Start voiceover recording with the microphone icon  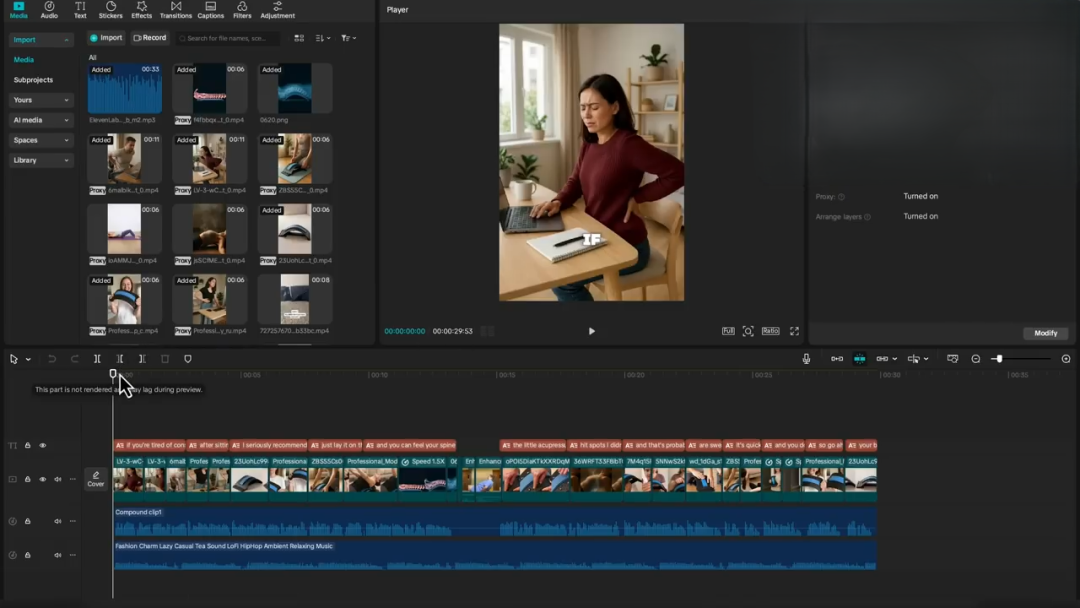pos(806,359)
